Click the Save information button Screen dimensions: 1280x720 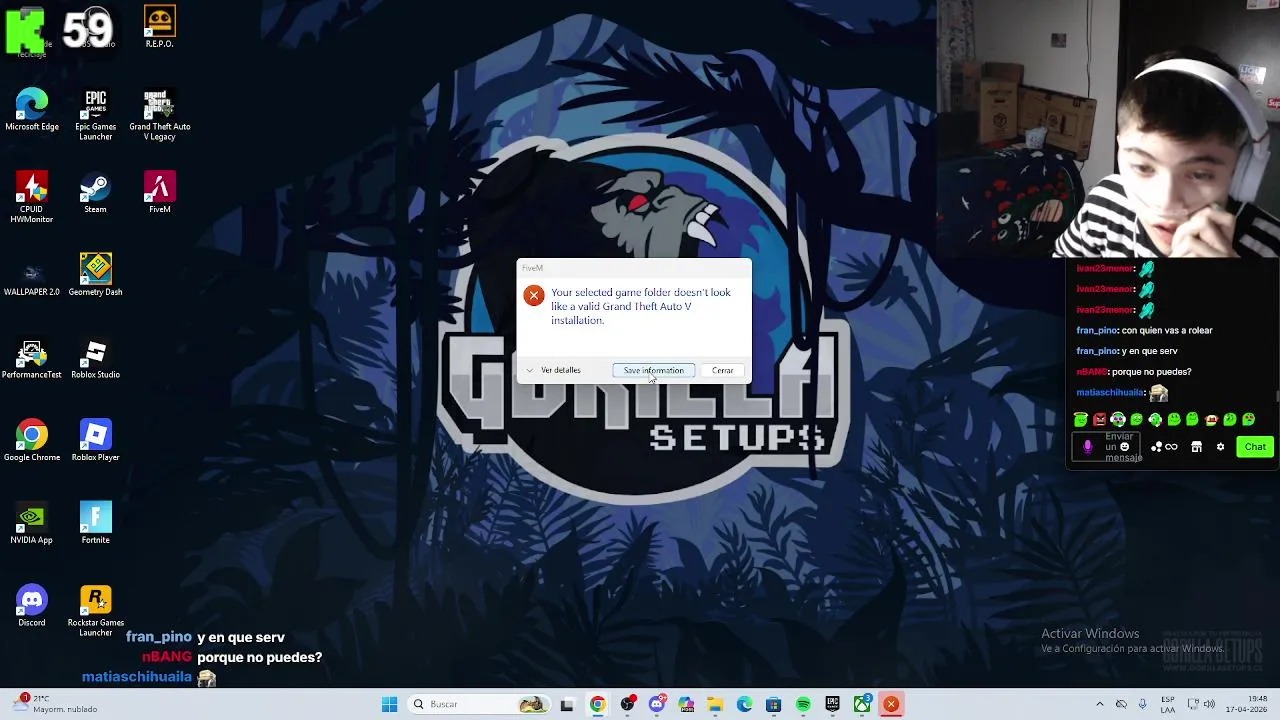653,371
